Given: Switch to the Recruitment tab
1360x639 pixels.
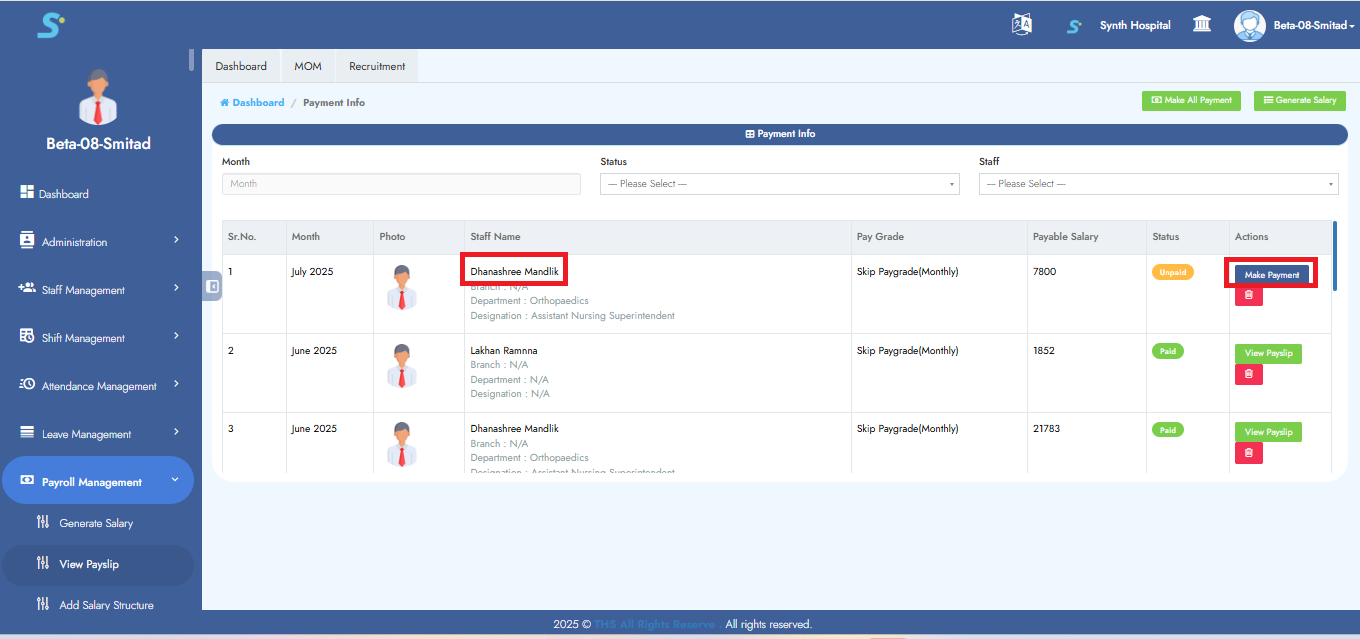Looking at the screenshot, I should pyautogui.click(x=377, y=66).
